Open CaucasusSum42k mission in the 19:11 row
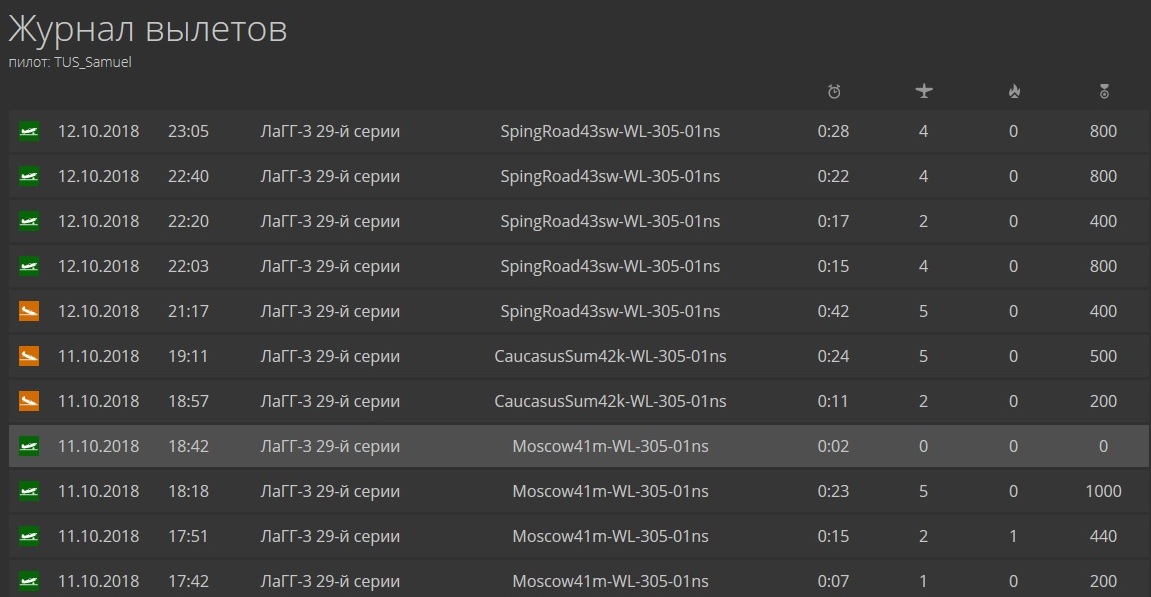 [x=610, y=356]
